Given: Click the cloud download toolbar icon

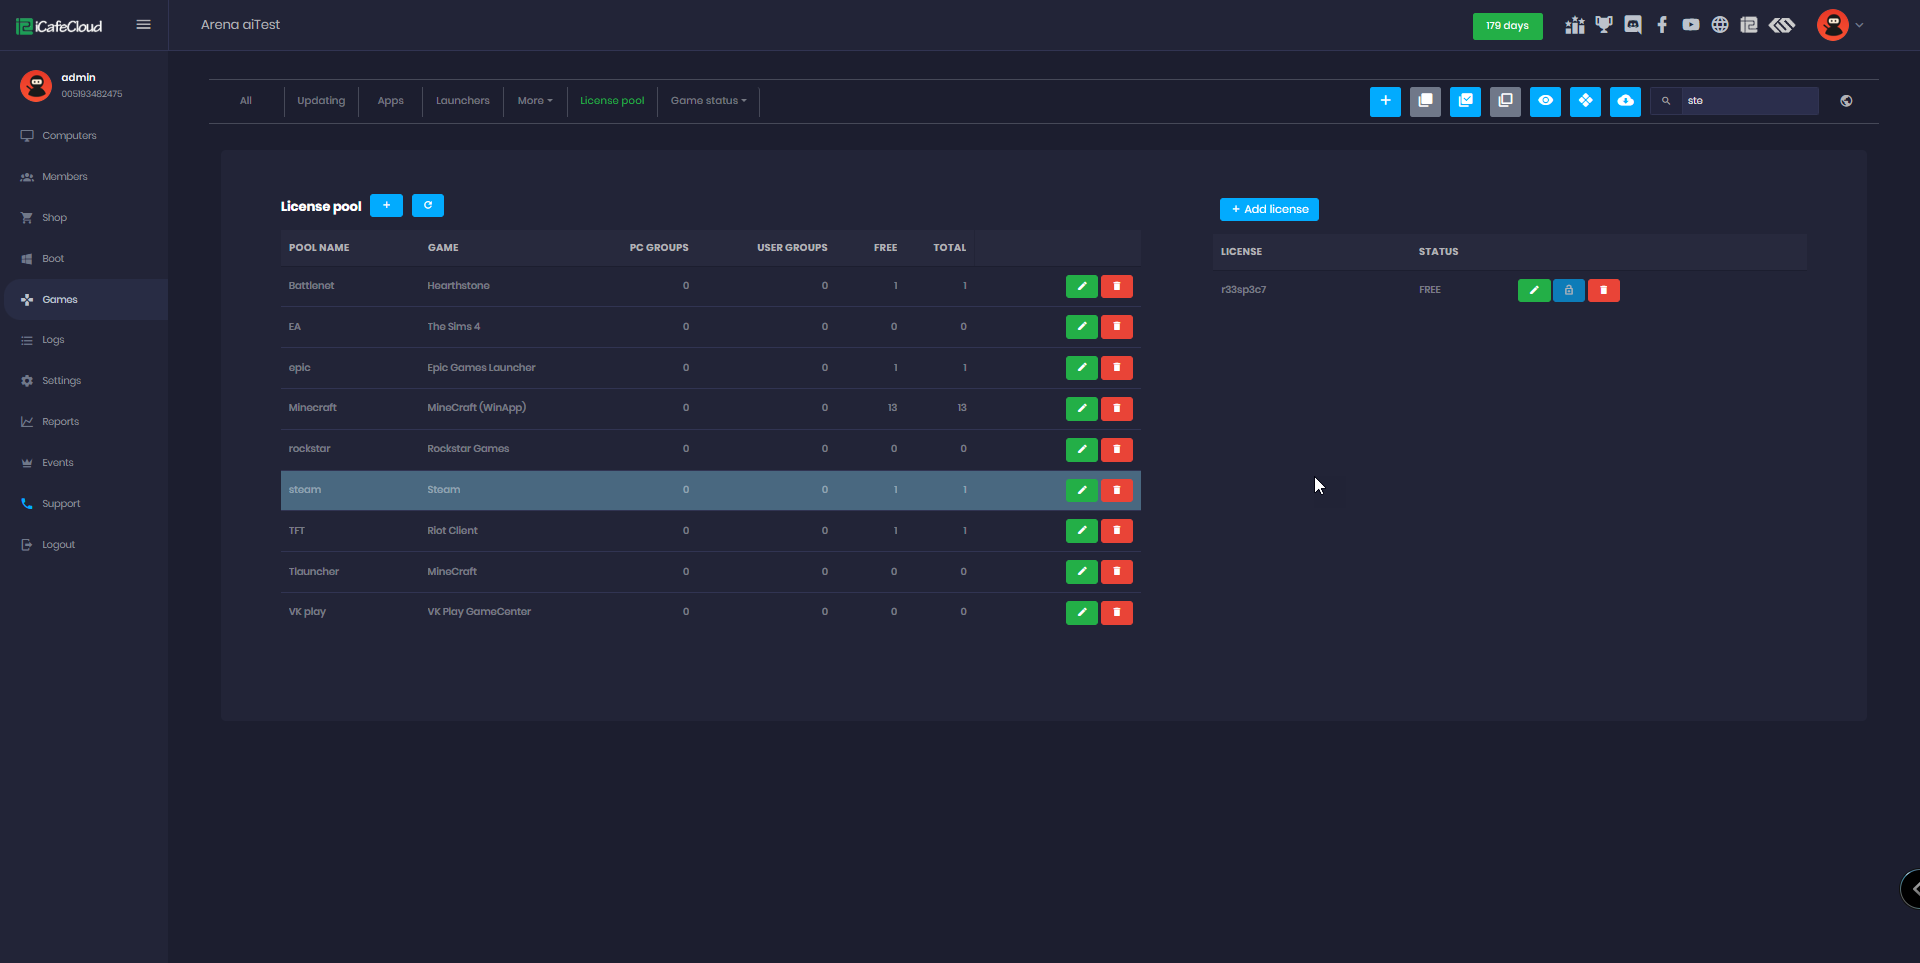Looking at the screenshot, I should tap(1625, 101).
